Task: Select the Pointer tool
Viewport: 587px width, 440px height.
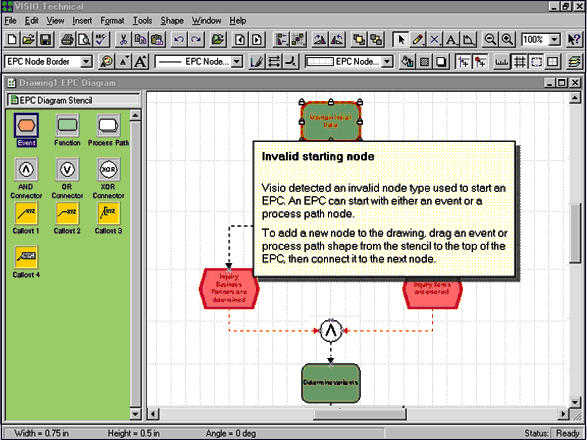Action: (401, 39)
